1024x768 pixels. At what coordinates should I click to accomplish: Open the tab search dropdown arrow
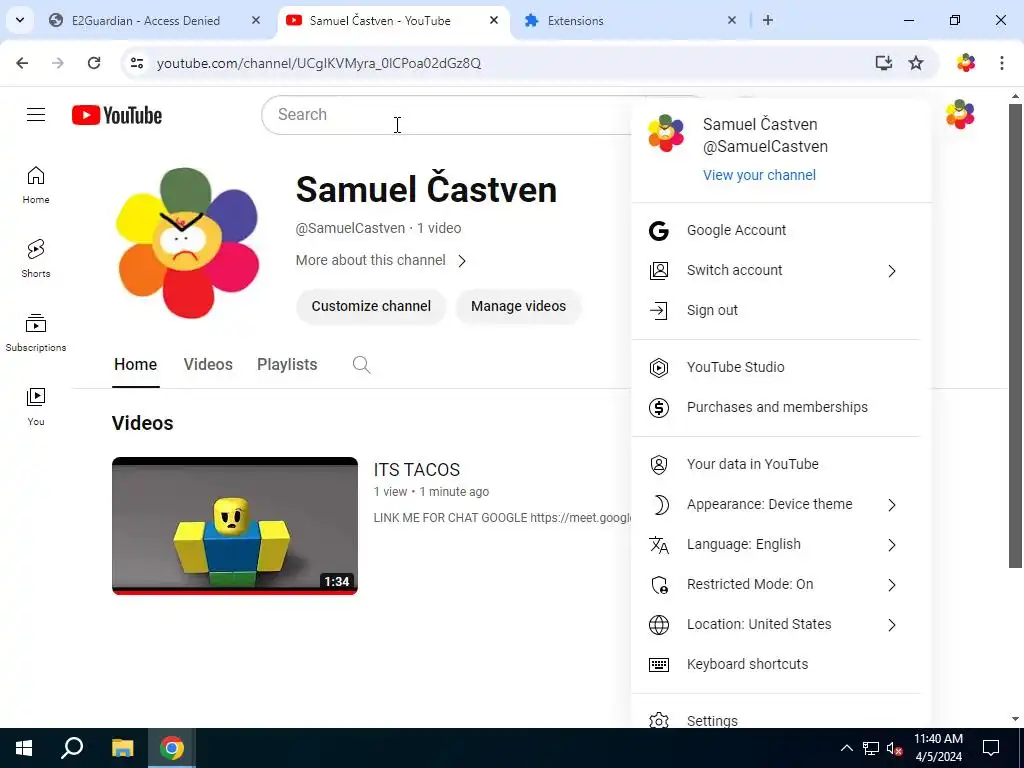click(20, 20)
